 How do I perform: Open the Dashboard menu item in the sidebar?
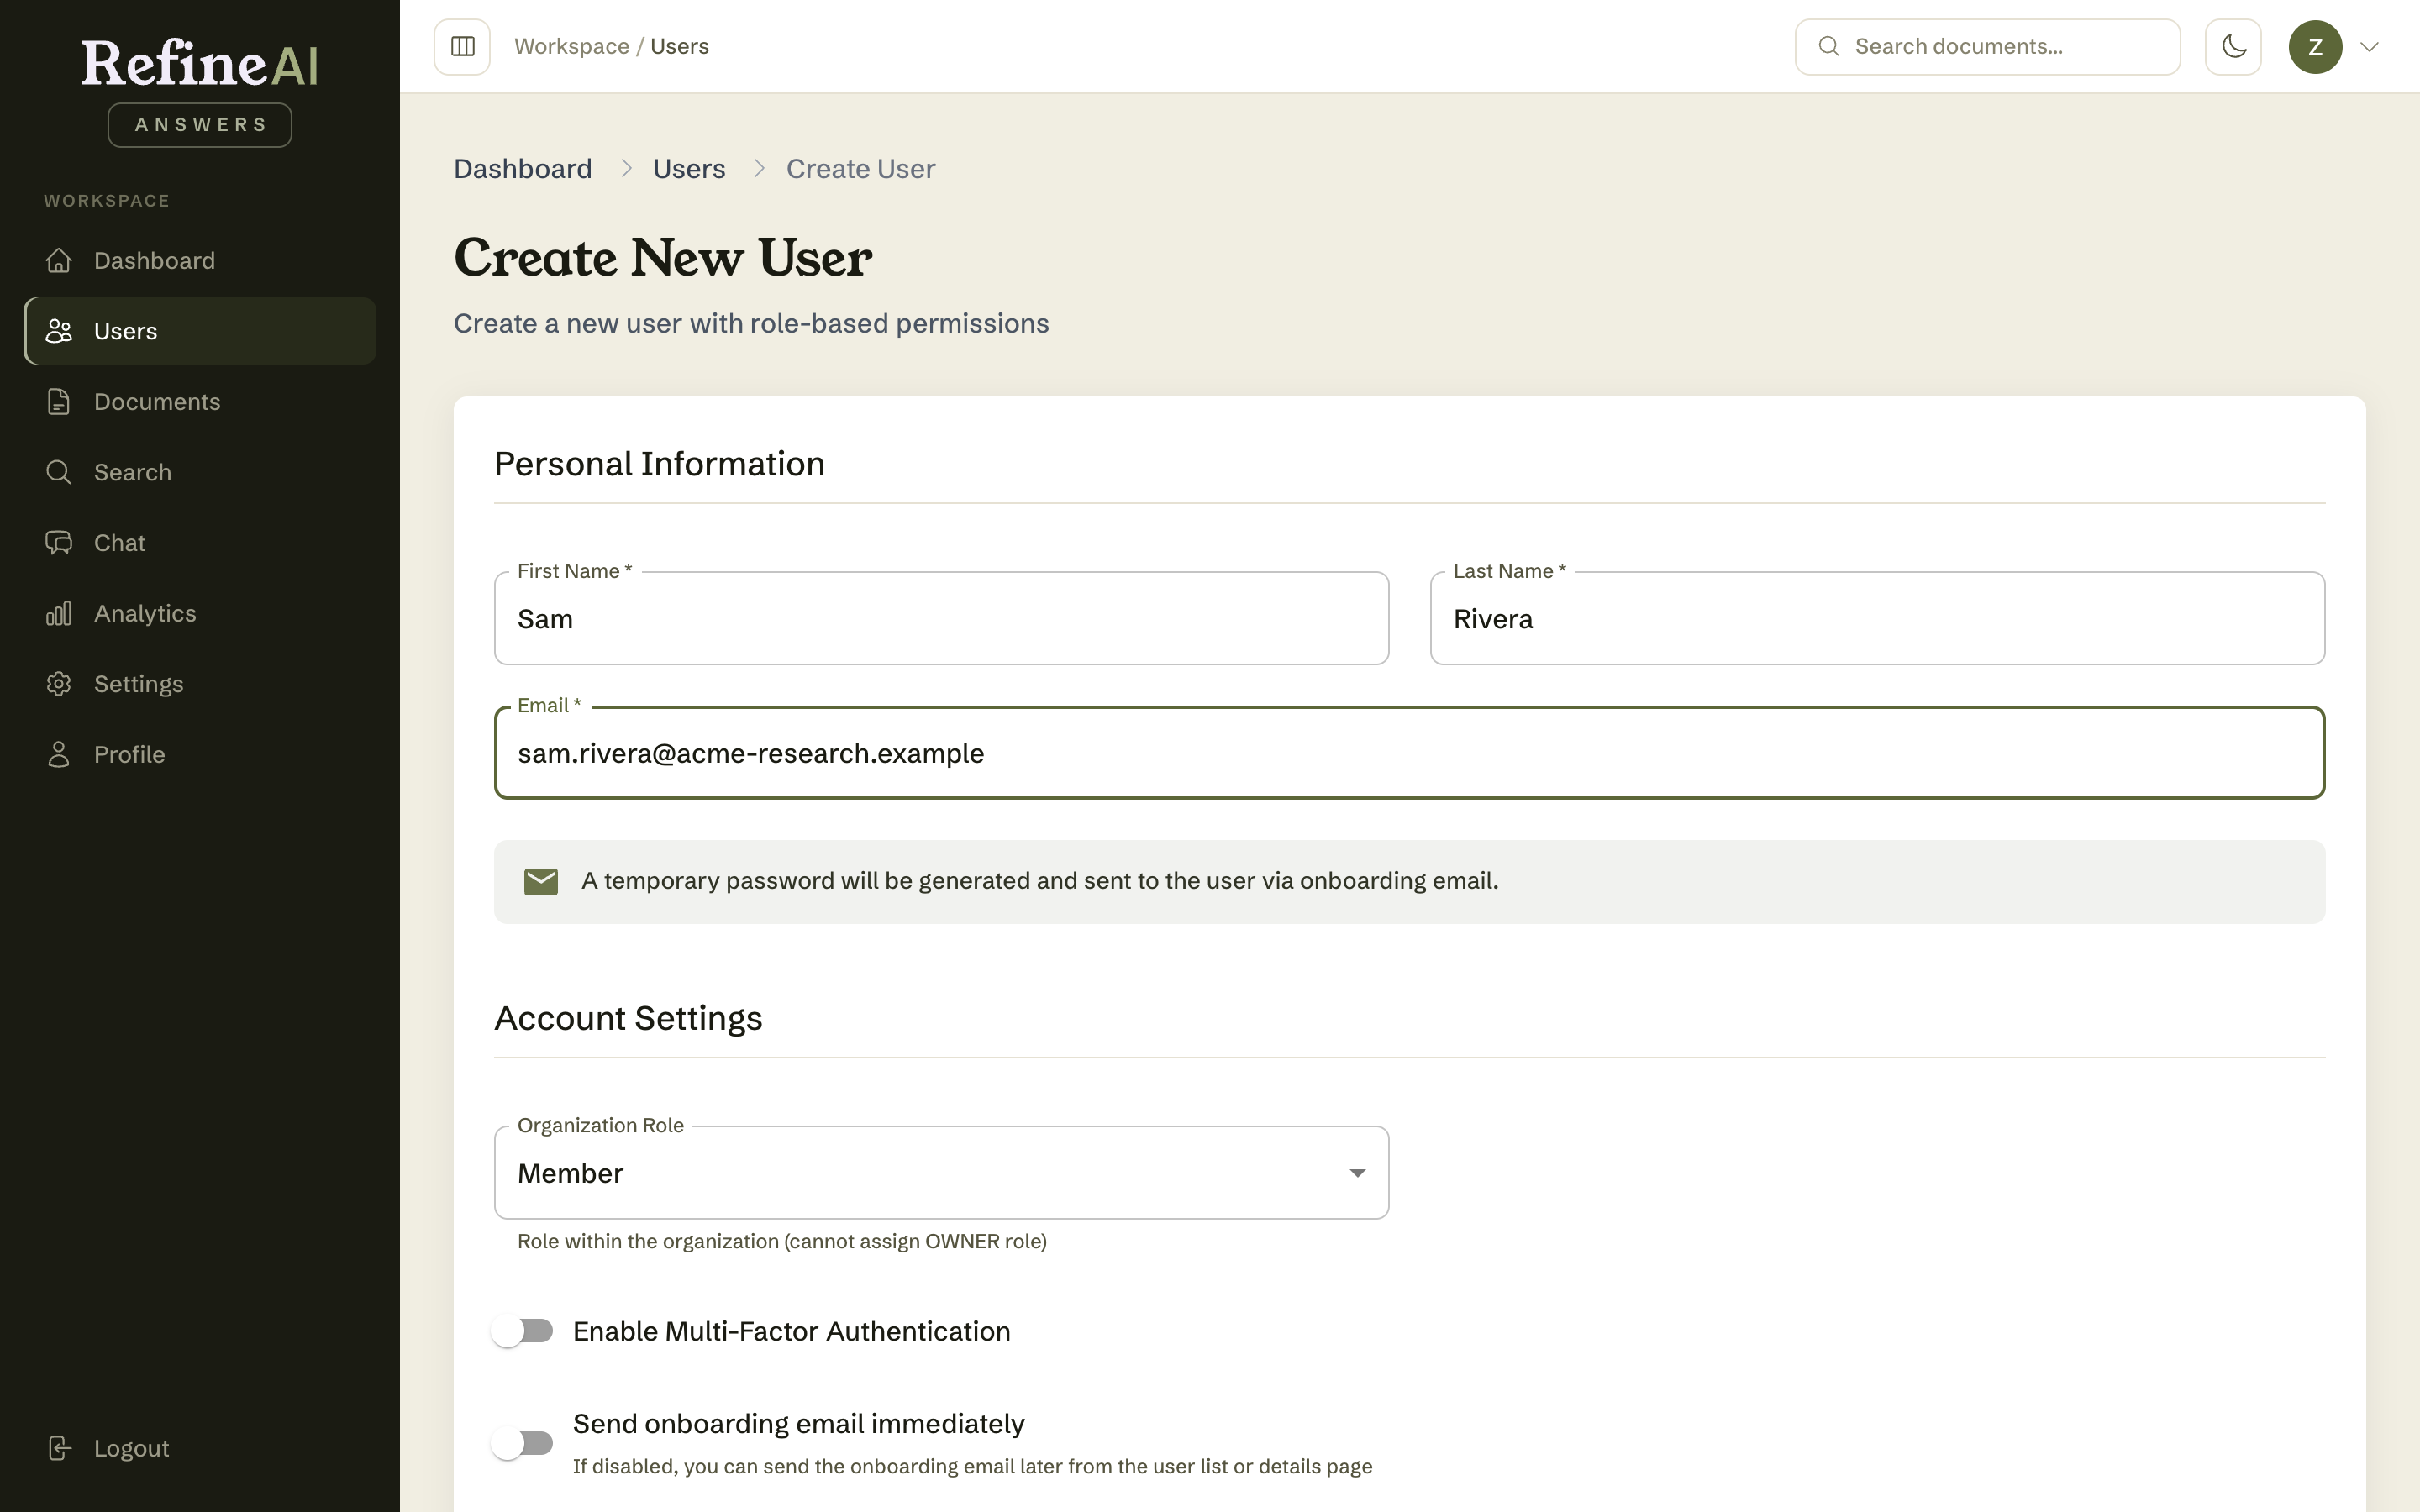(200, 261)
